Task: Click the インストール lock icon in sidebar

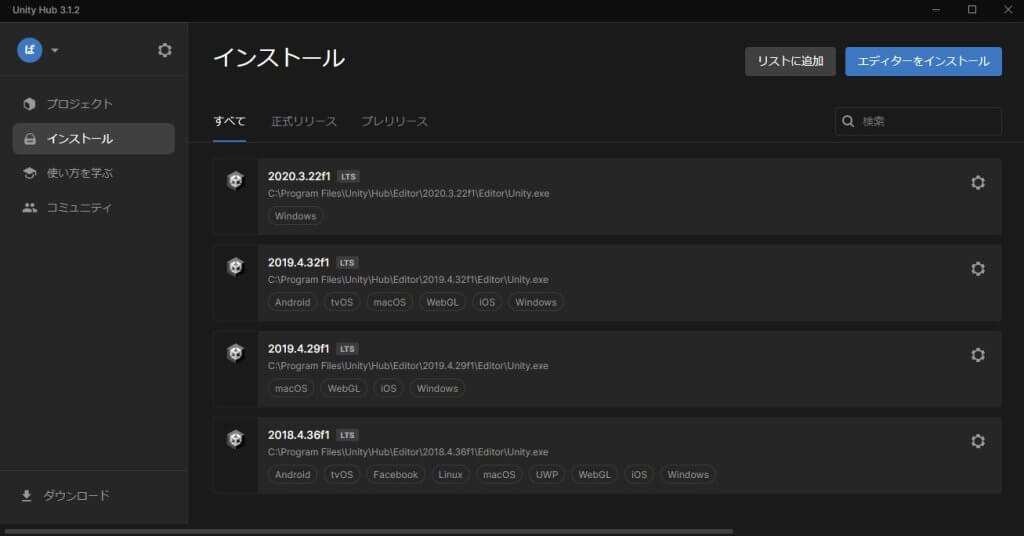Action: pos(29,138)
